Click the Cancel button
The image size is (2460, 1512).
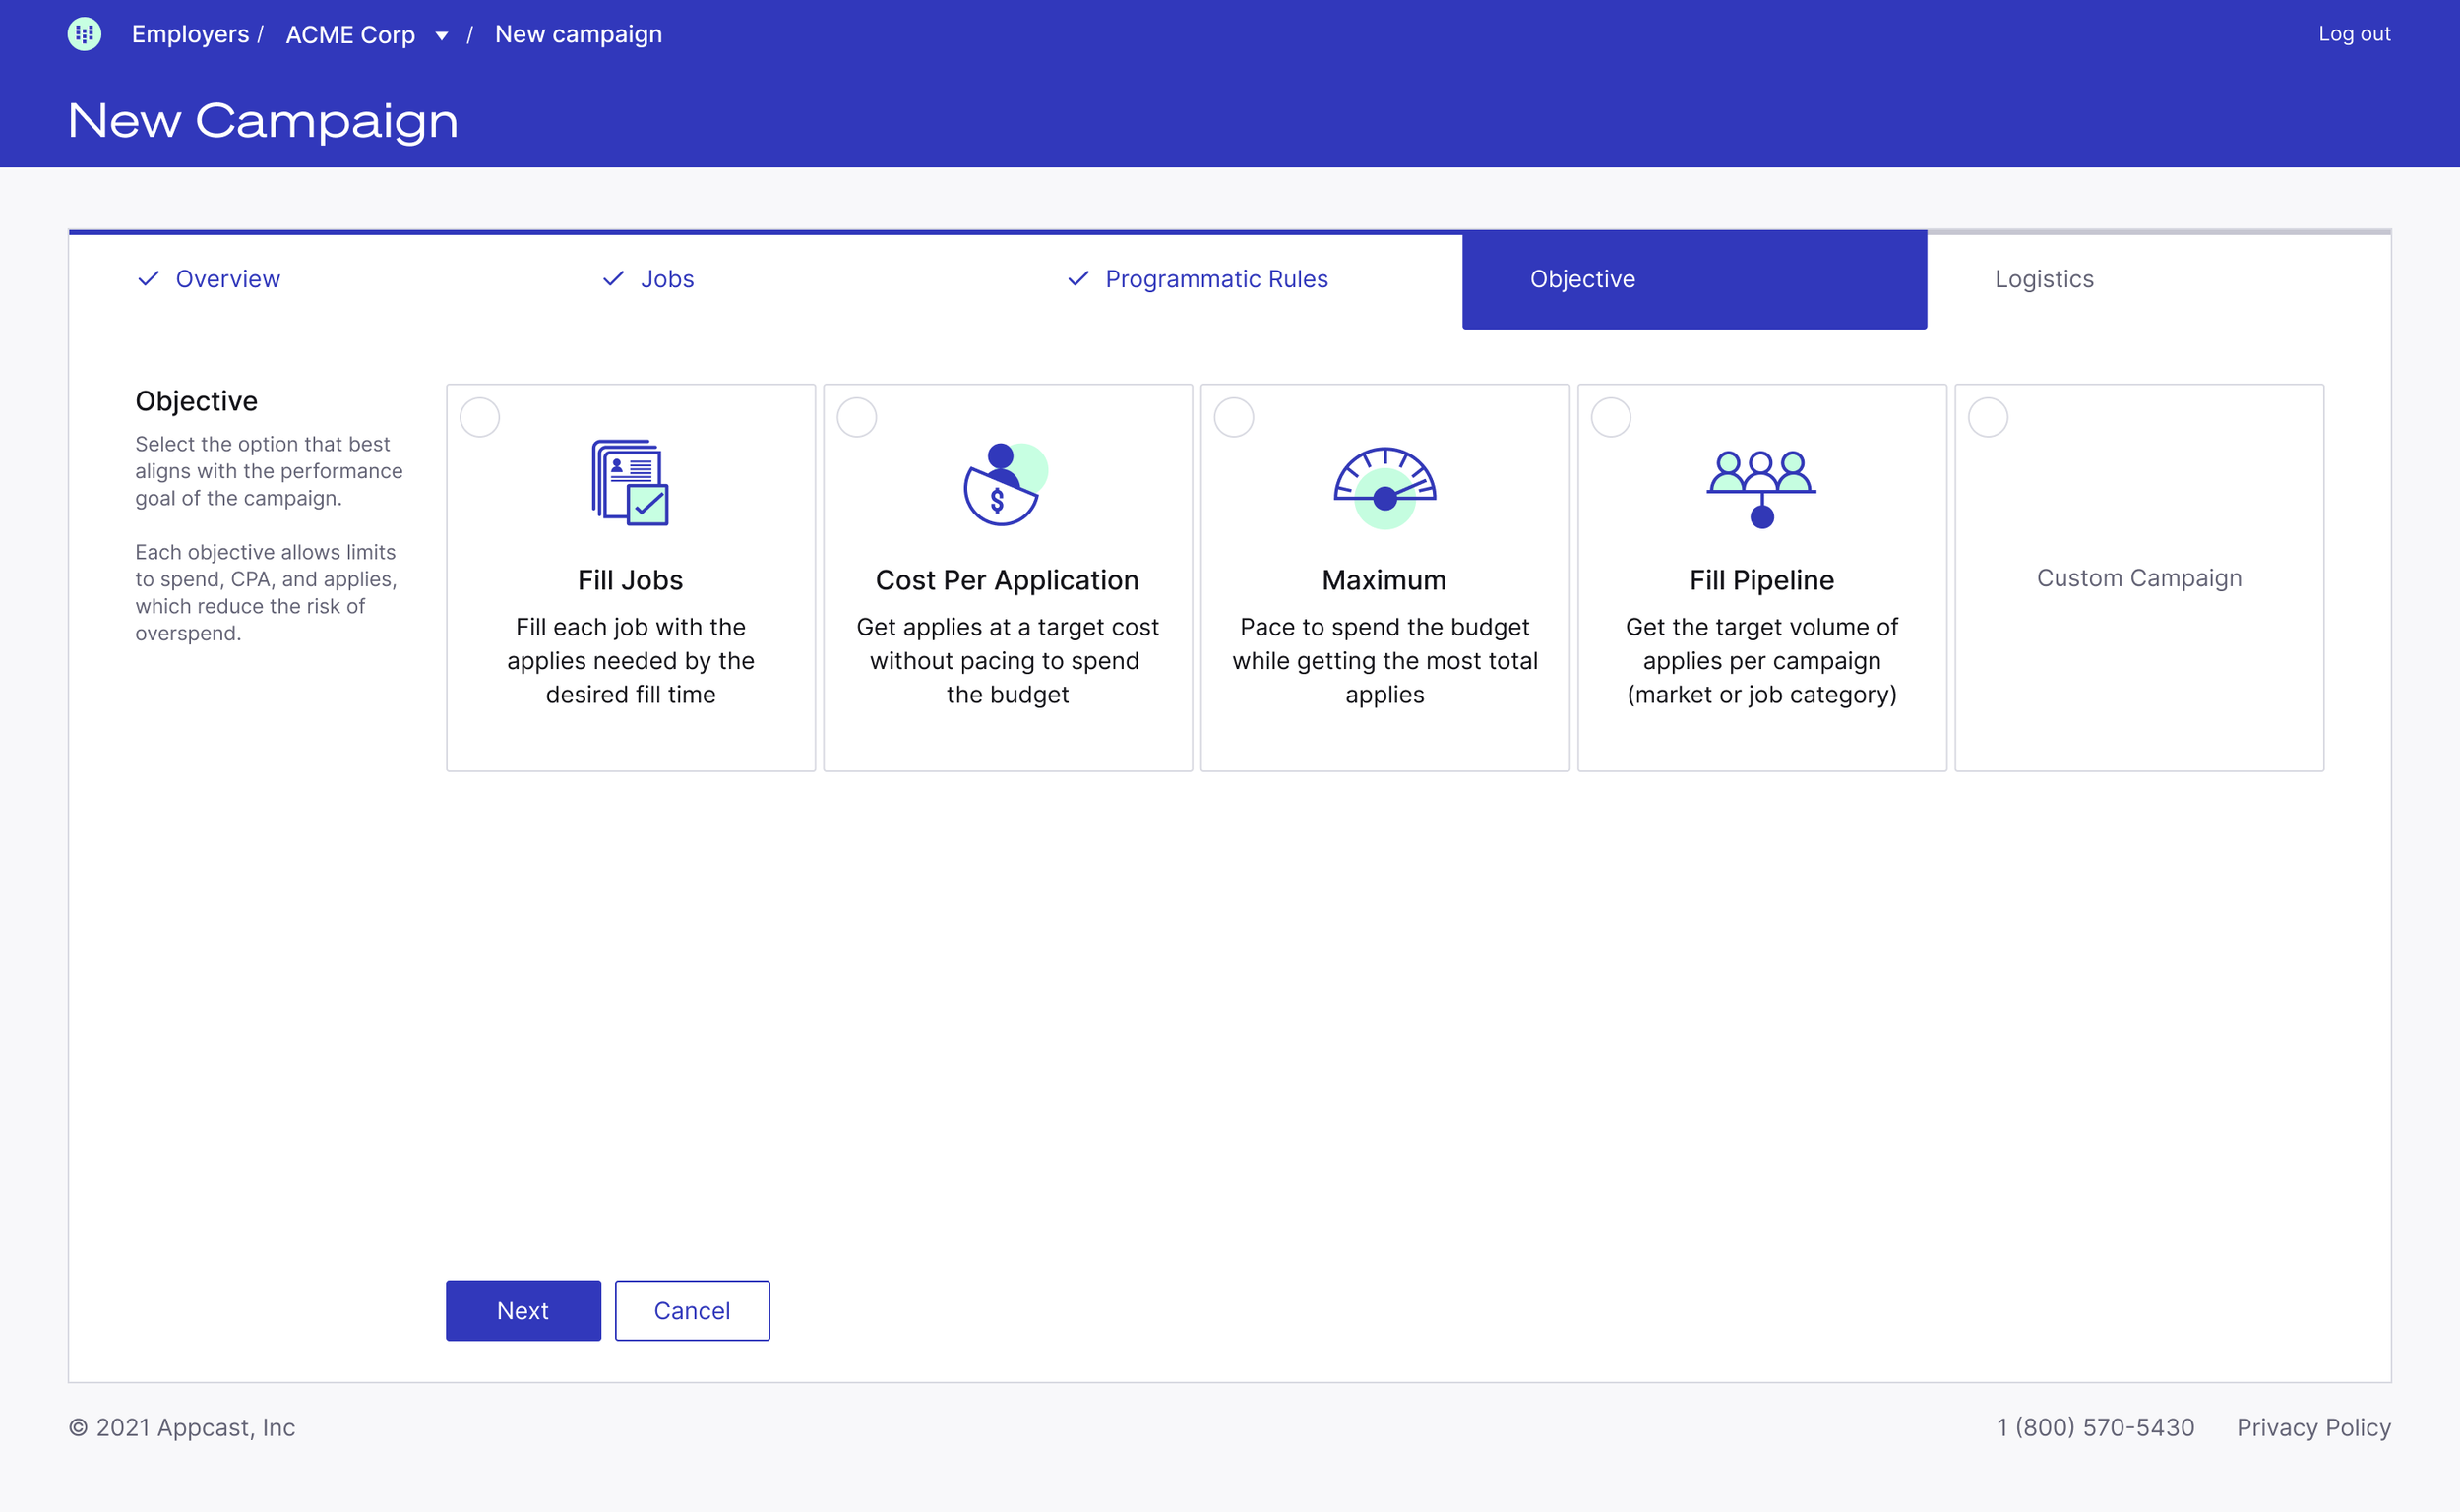click(692, 1310)
